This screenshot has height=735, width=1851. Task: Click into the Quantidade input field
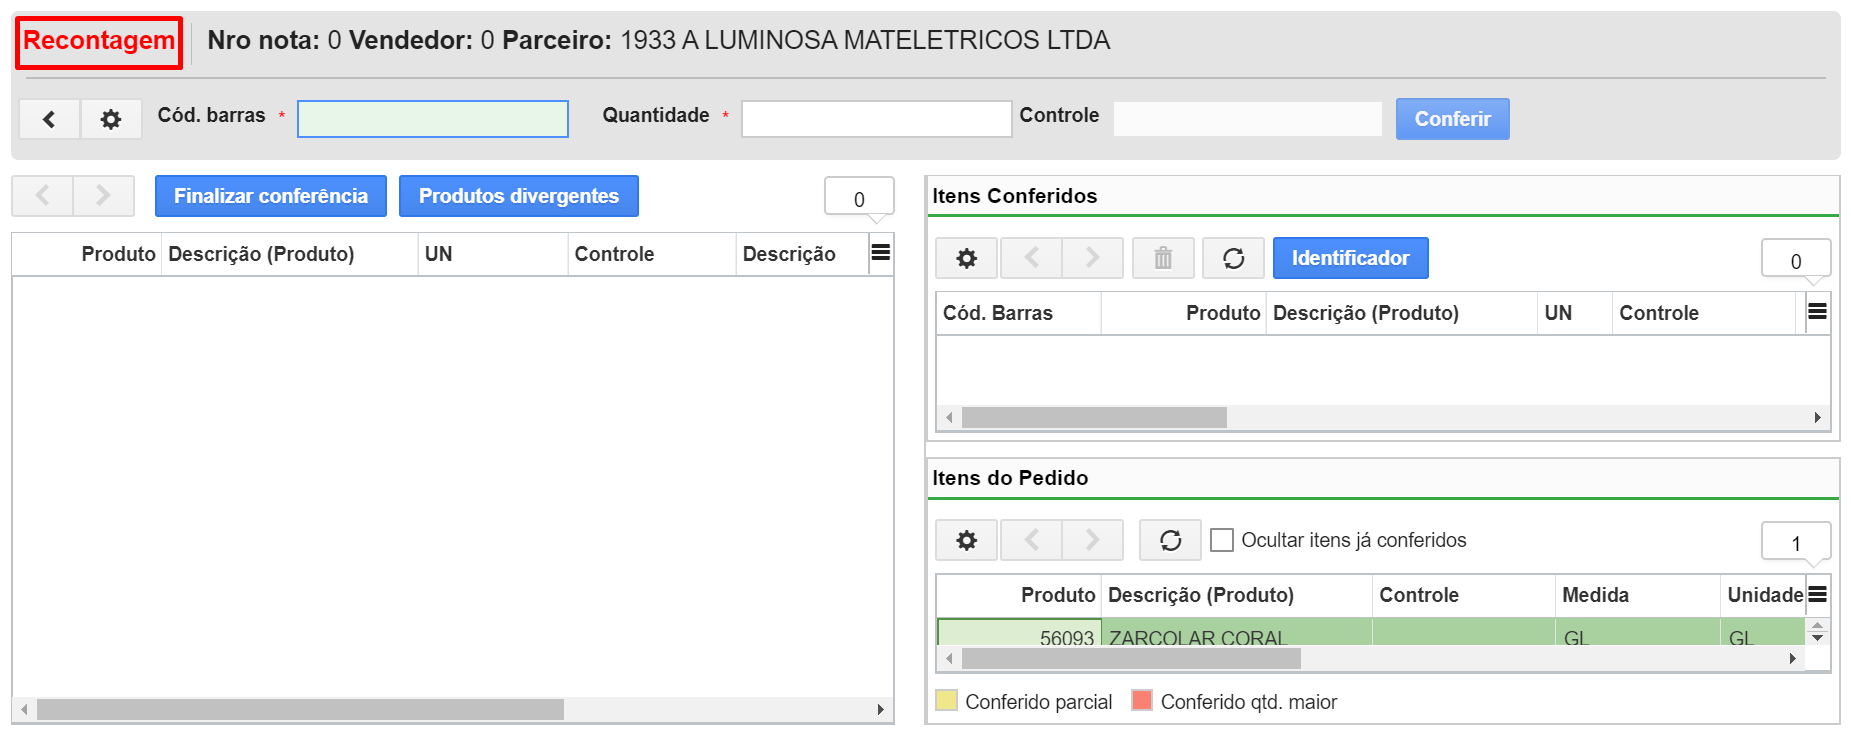click(876, 119)
